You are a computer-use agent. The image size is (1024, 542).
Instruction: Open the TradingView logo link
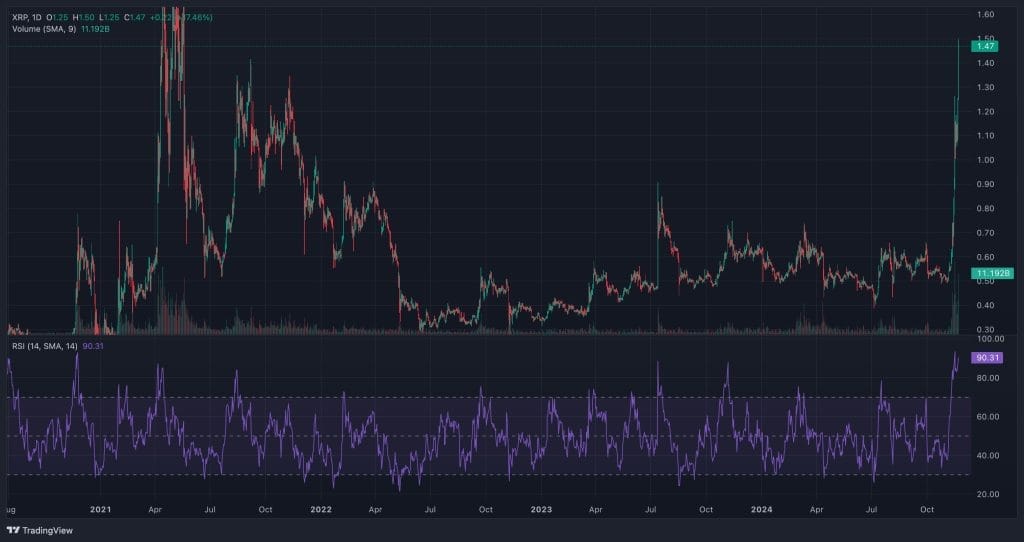[x=39, y=530]
